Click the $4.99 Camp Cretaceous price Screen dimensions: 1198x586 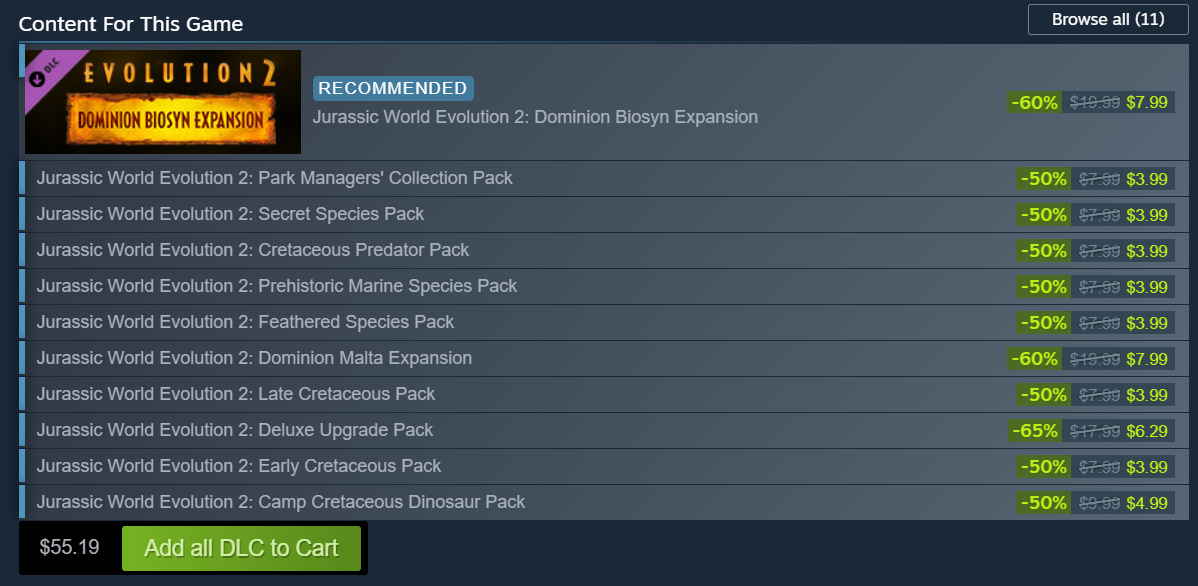[x=1147, y=503]
